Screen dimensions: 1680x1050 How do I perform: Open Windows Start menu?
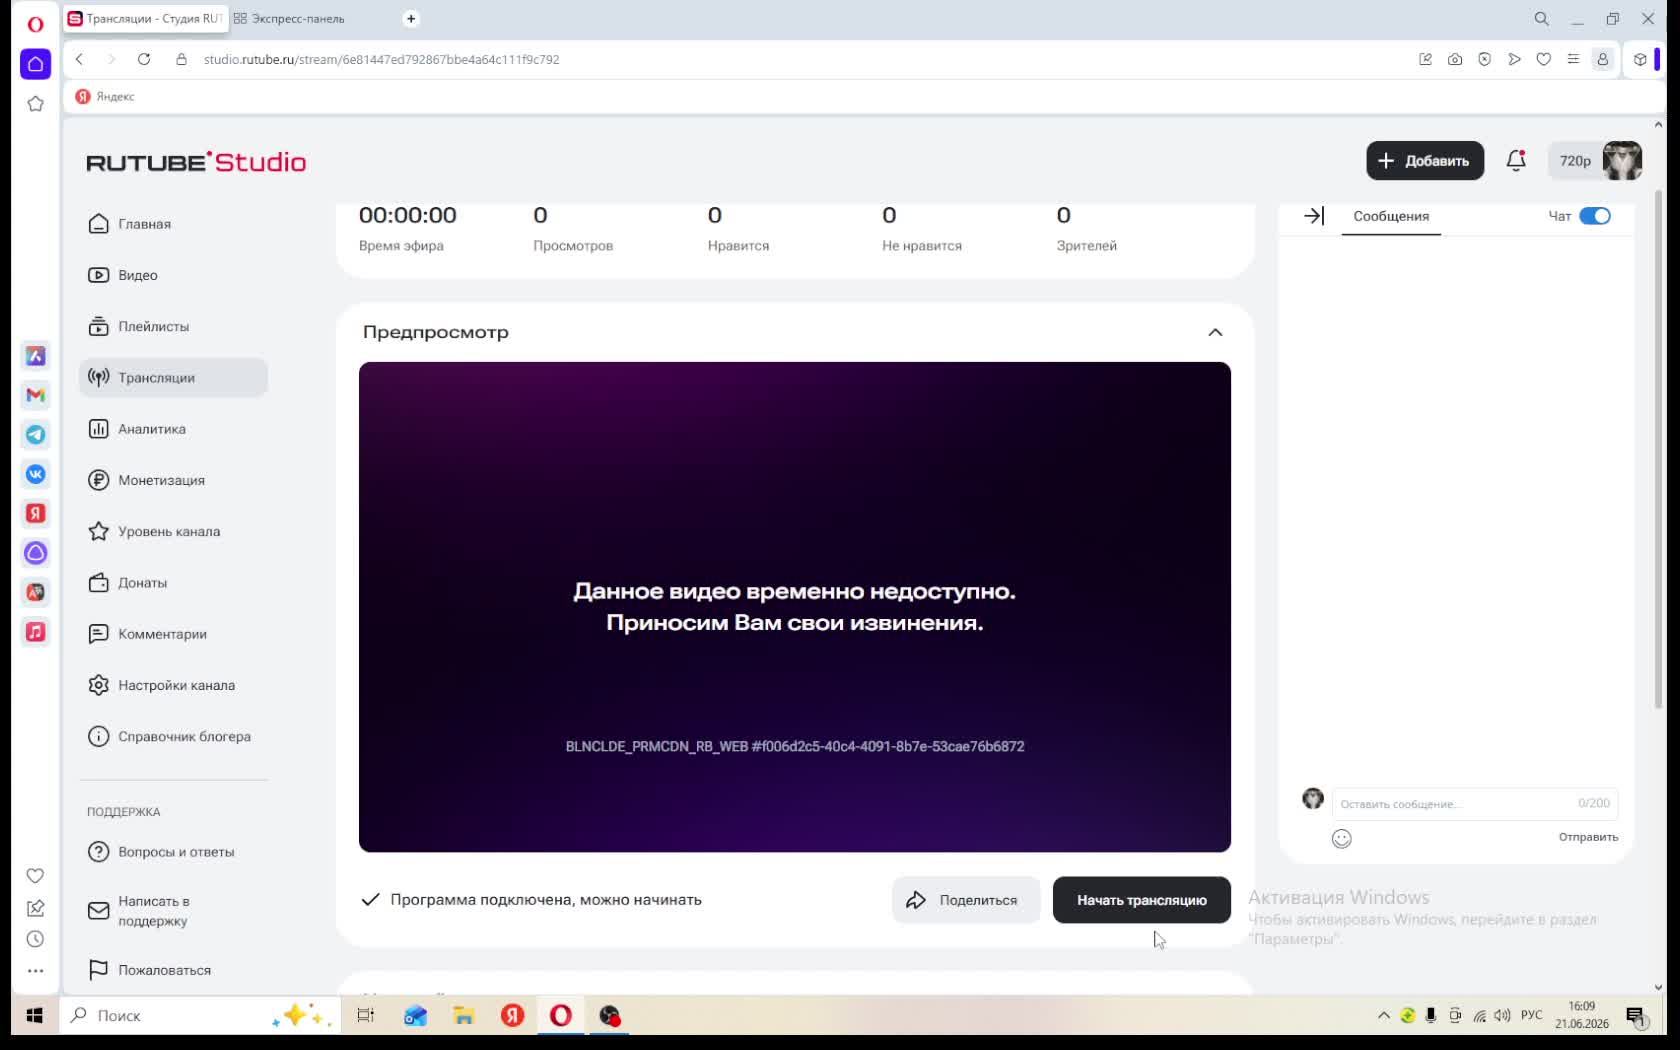34,1015
